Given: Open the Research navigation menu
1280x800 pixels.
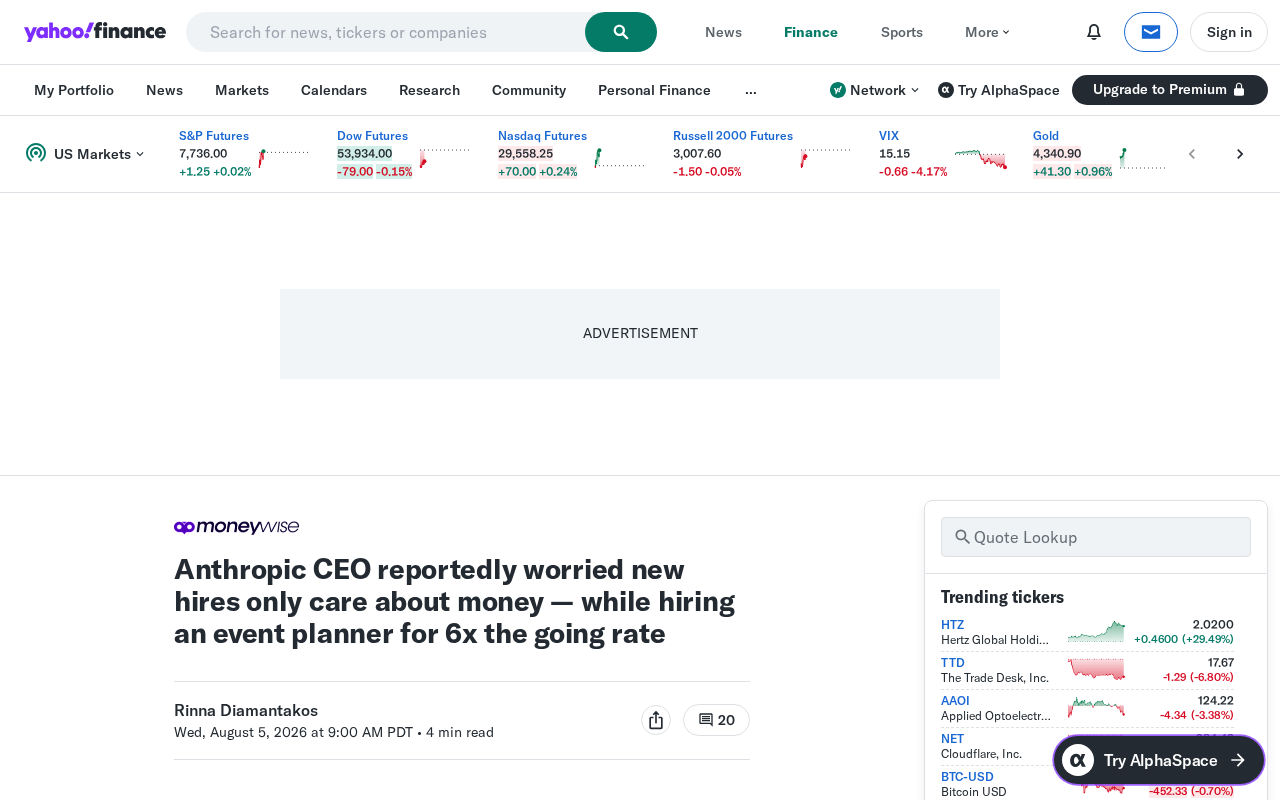Looking at the screenshot, I should [429, 90].
